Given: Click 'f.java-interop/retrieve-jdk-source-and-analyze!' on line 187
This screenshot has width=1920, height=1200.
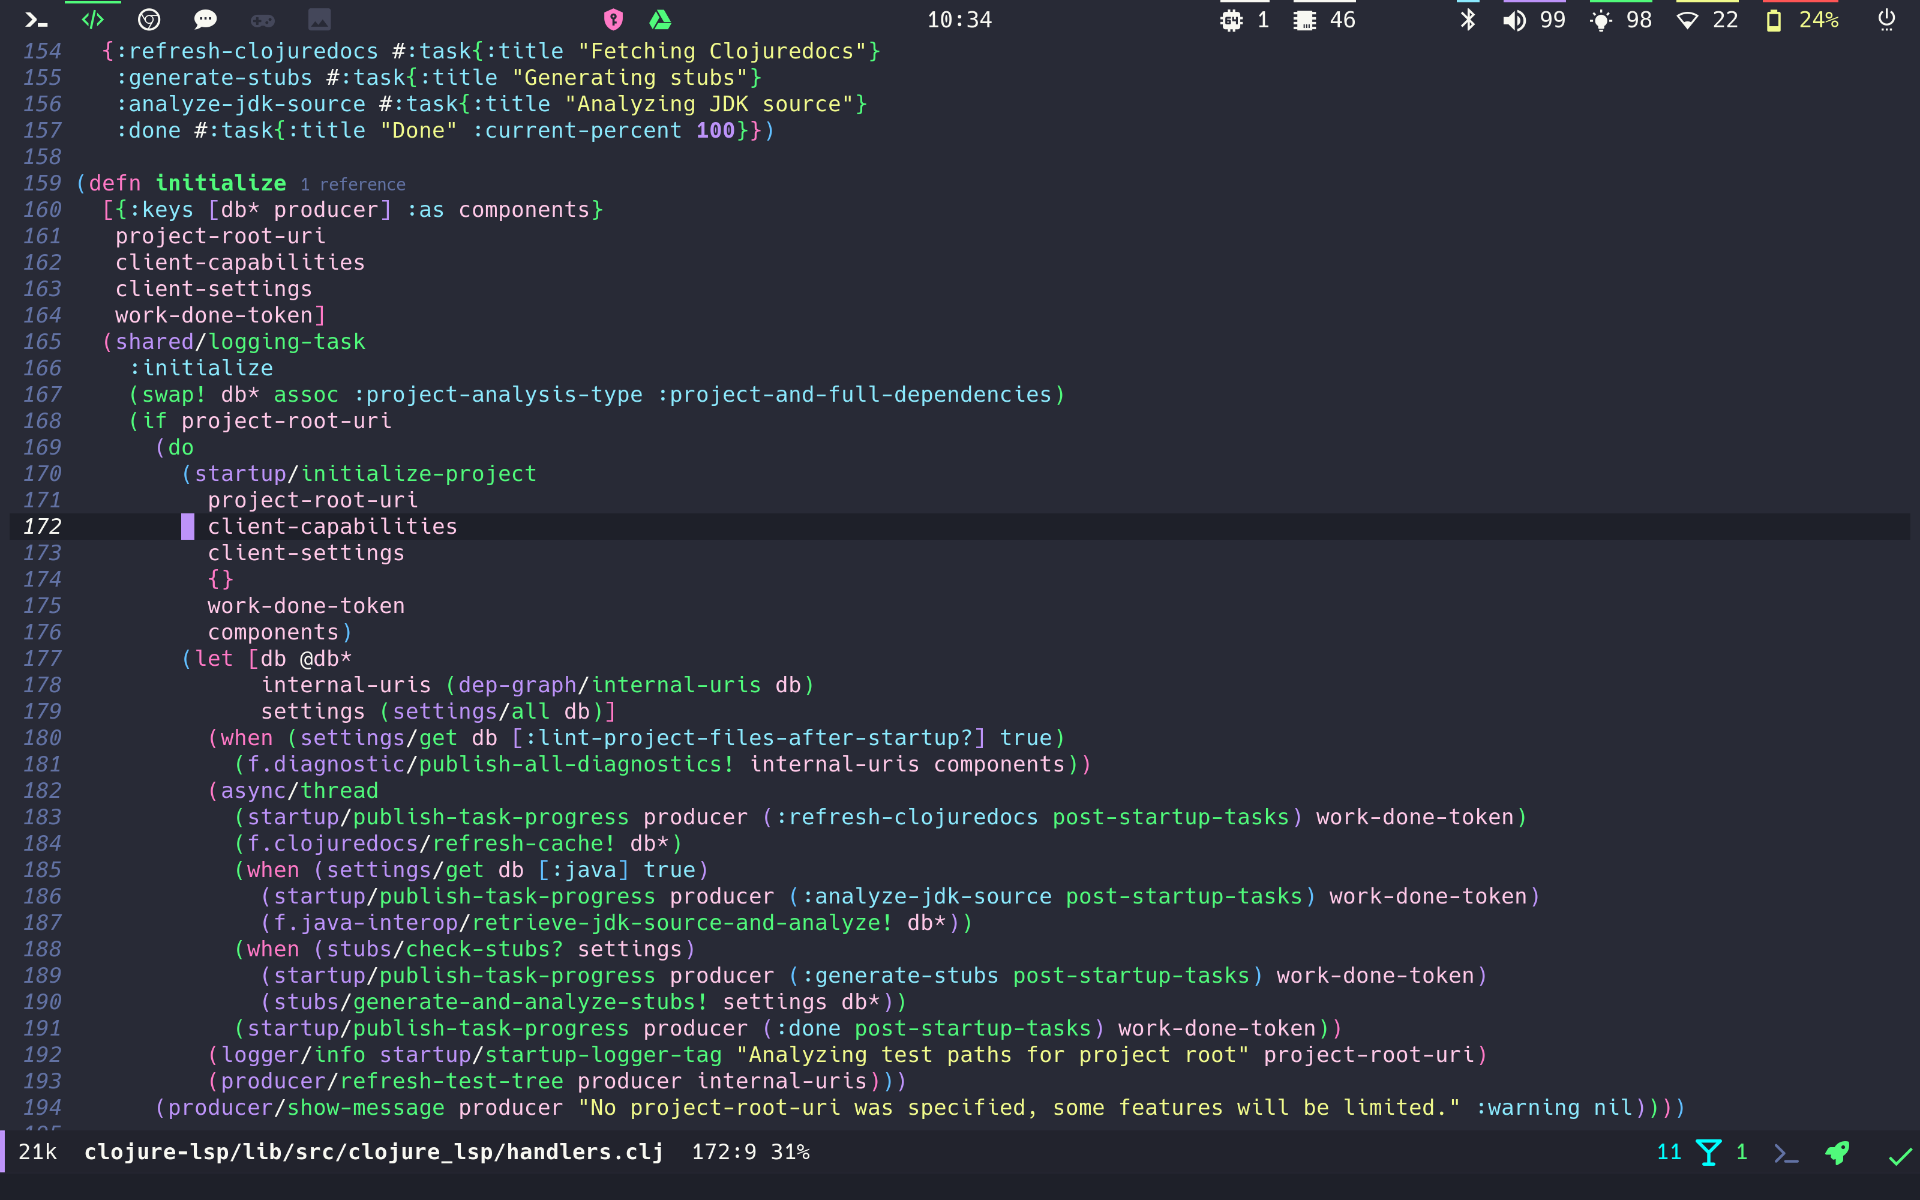Looking at the screenshot, I should pos(583,923).
